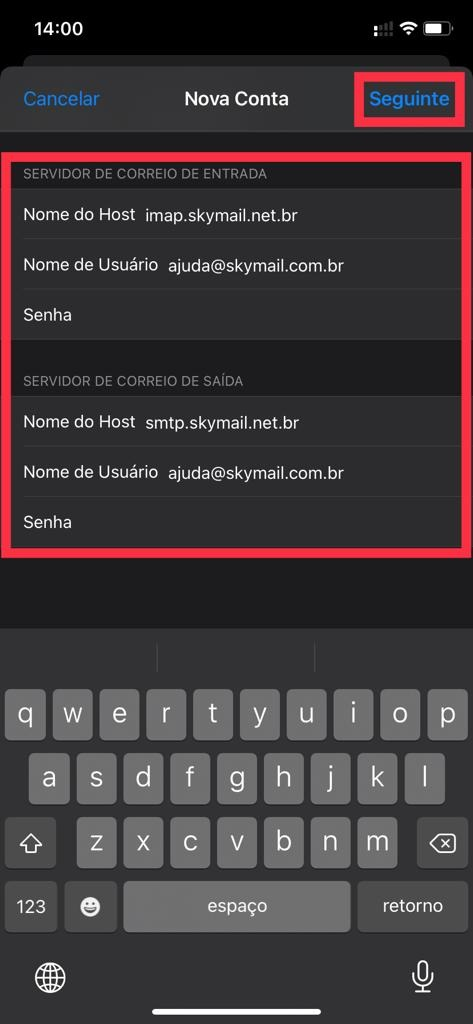
Task: Switch to the 123 numeric keyboard
Action: 31,906
